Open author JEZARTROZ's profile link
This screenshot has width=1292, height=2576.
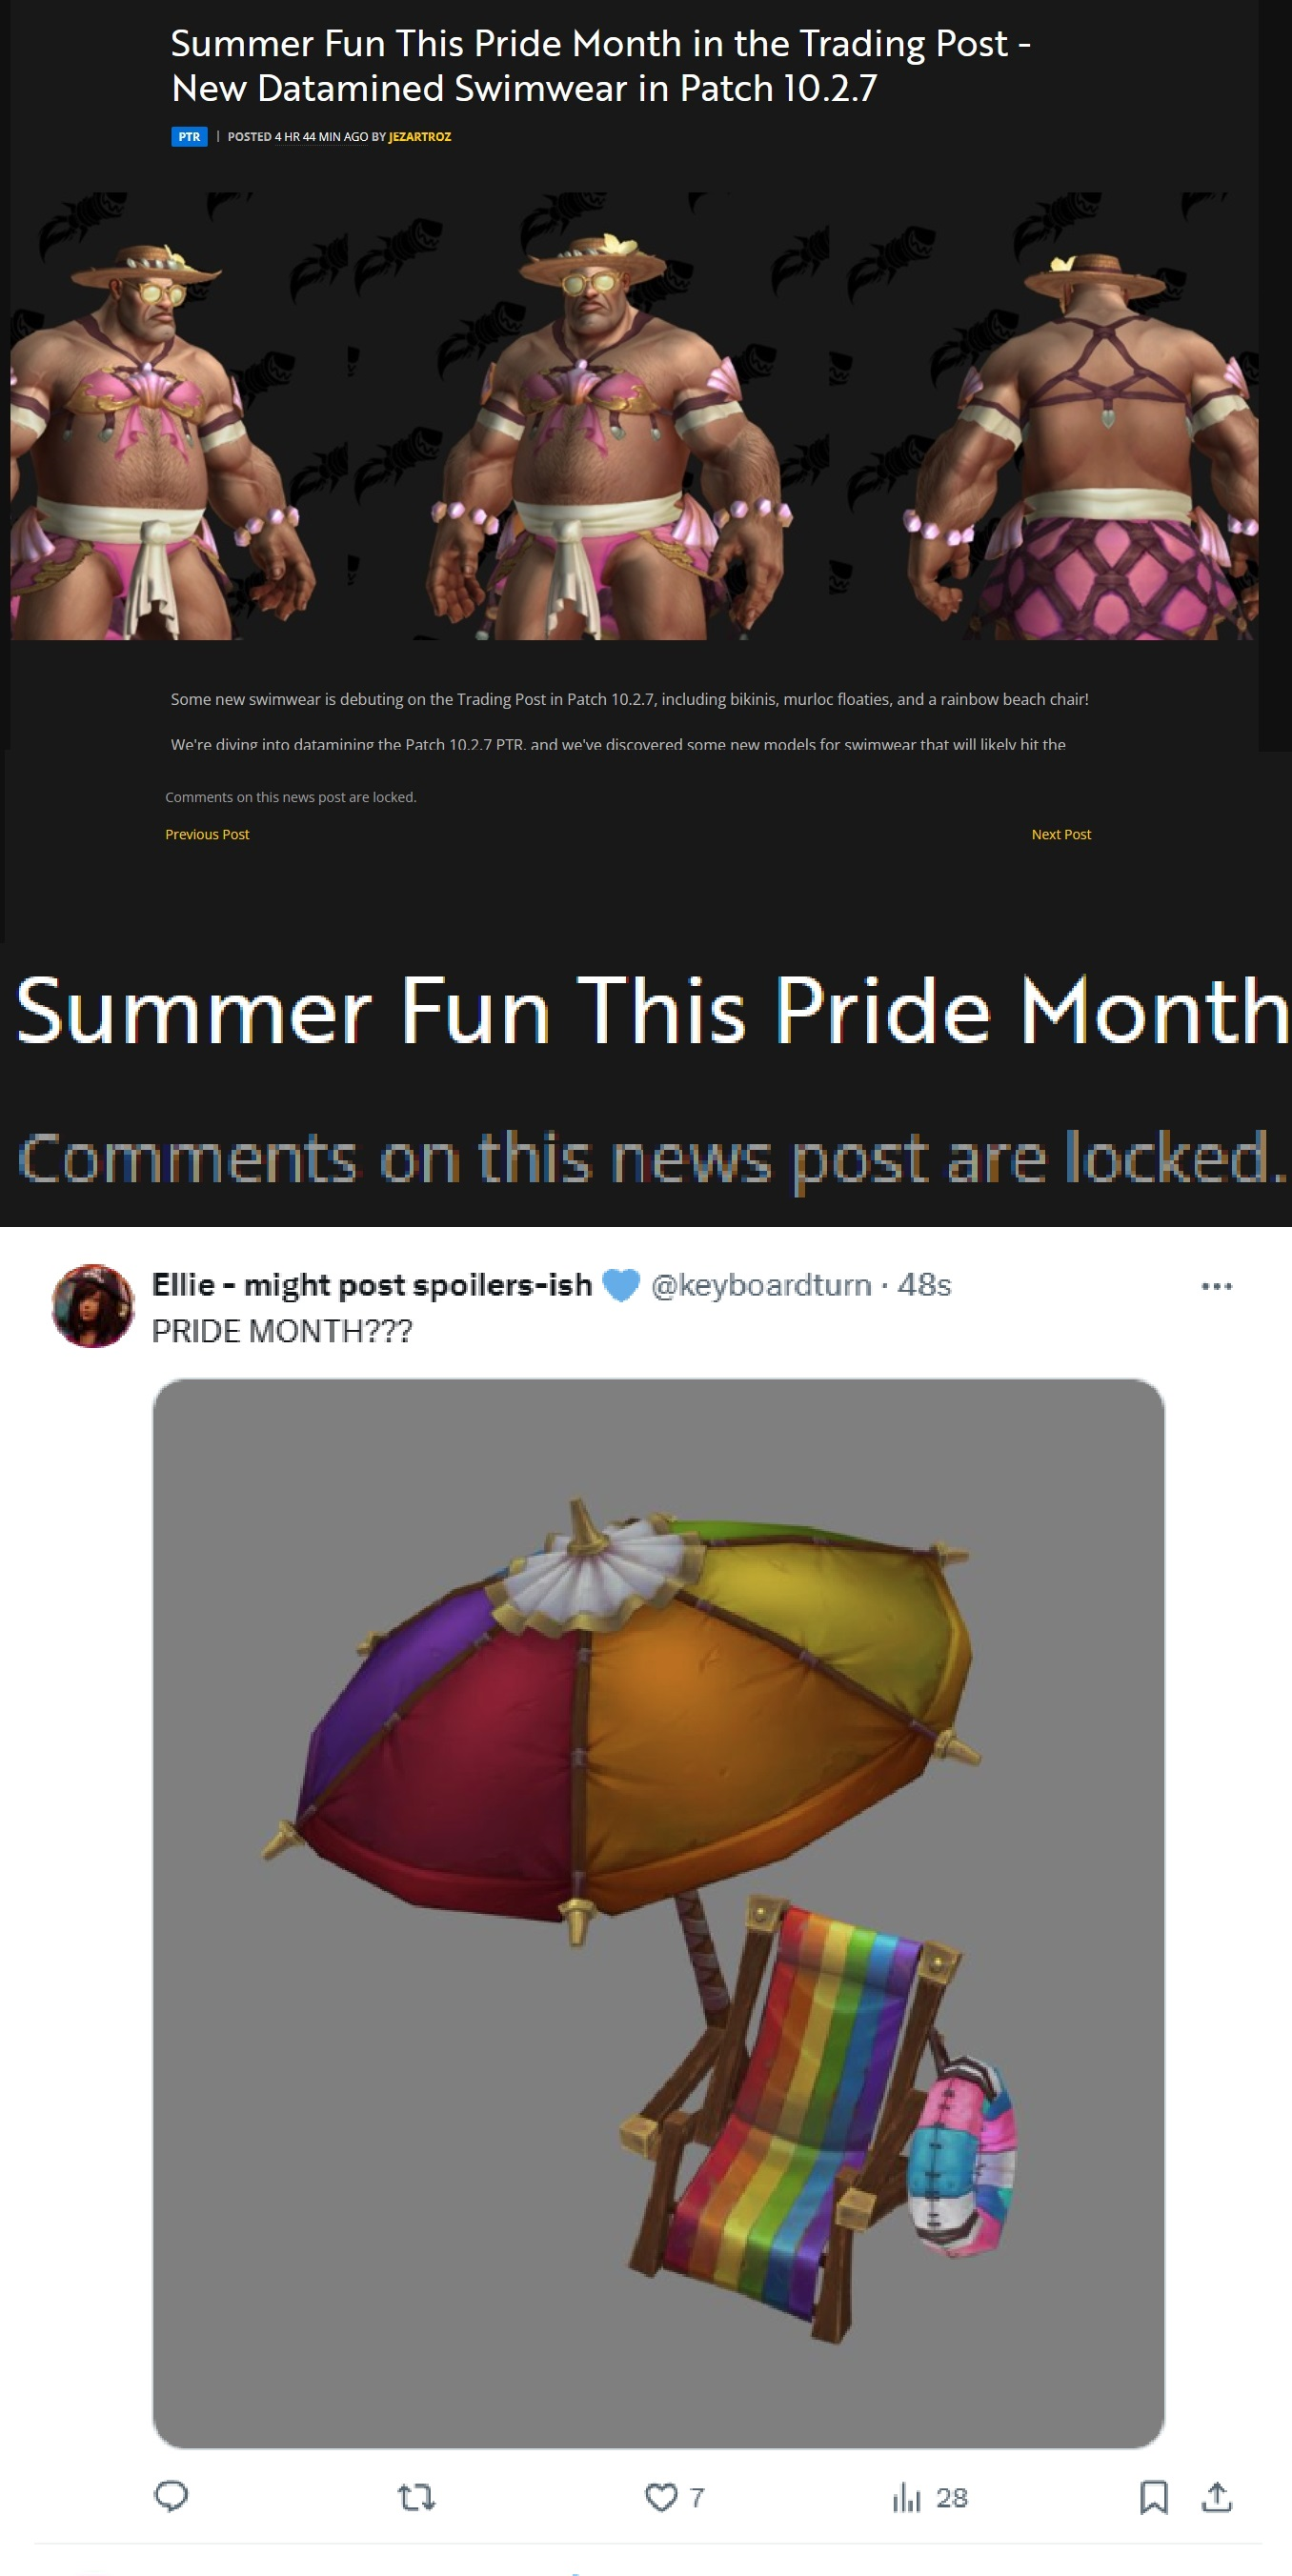click(x=419, y=136)
